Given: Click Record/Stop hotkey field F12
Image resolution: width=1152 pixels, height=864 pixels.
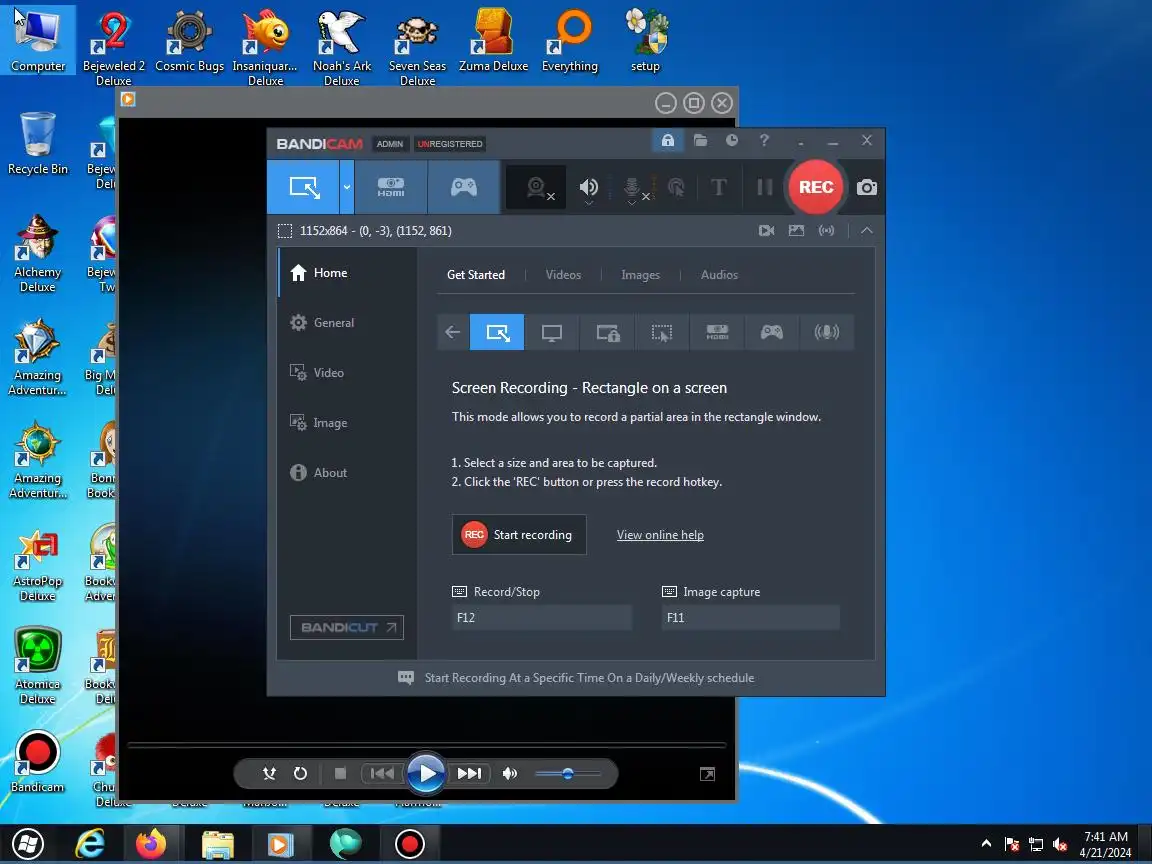Looking at the screenshot, I should coord(541,618).
